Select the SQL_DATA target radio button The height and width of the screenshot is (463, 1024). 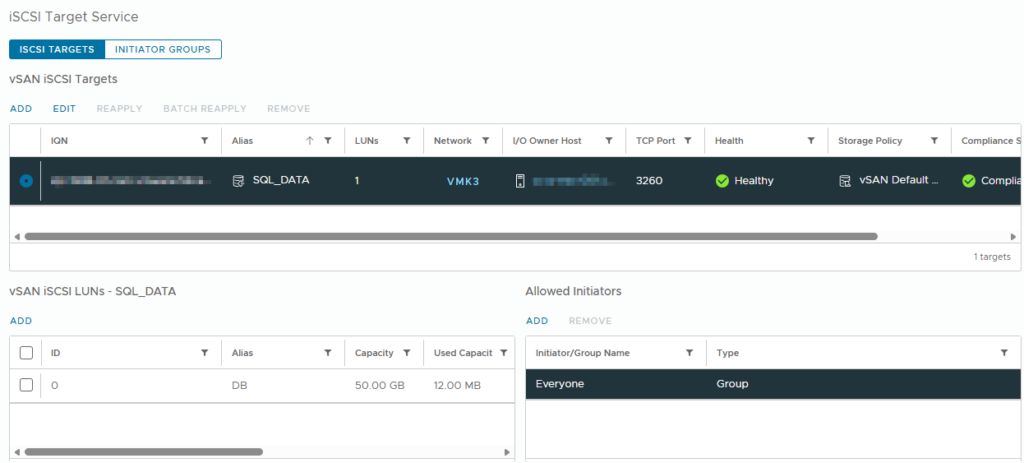point(26,181)
